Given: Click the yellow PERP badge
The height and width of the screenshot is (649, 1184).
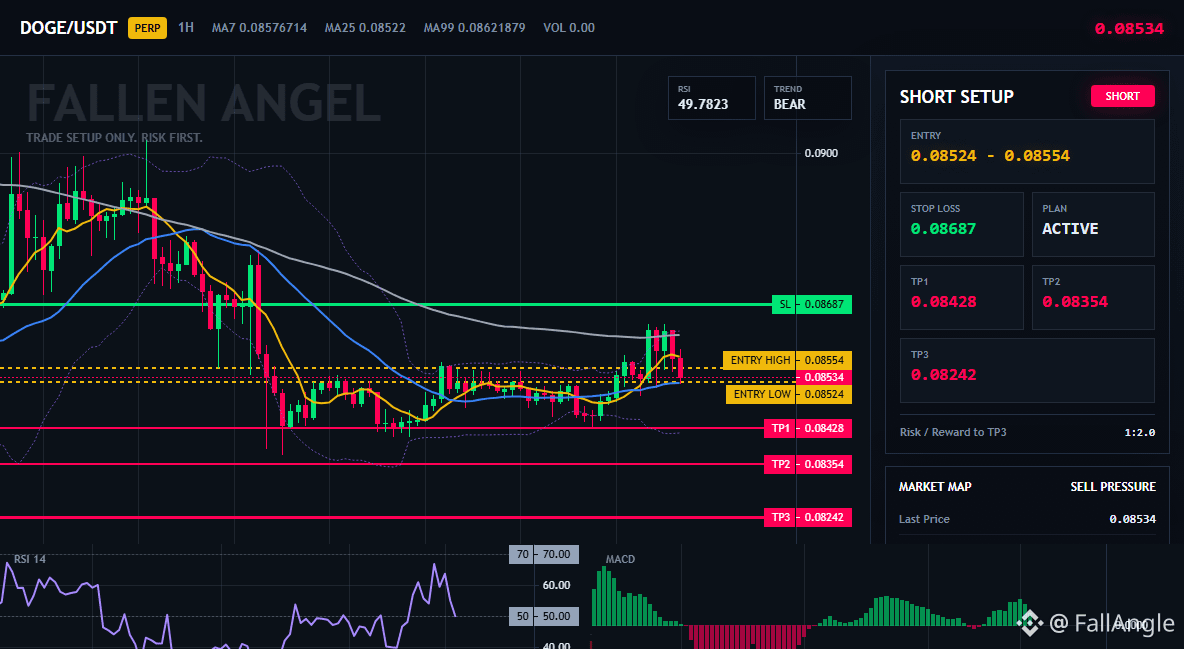Looking at the screenshot, I should tap(147, 28).
